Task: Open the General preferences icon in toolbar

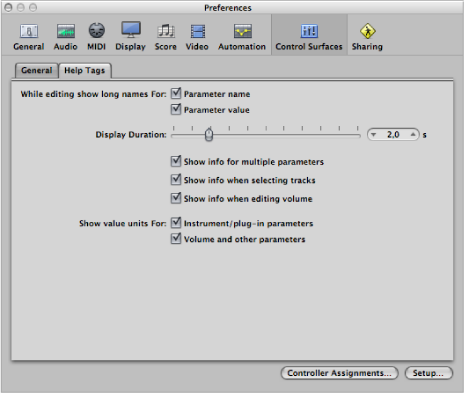Action: pyautogui.click(x=29, y=37)
